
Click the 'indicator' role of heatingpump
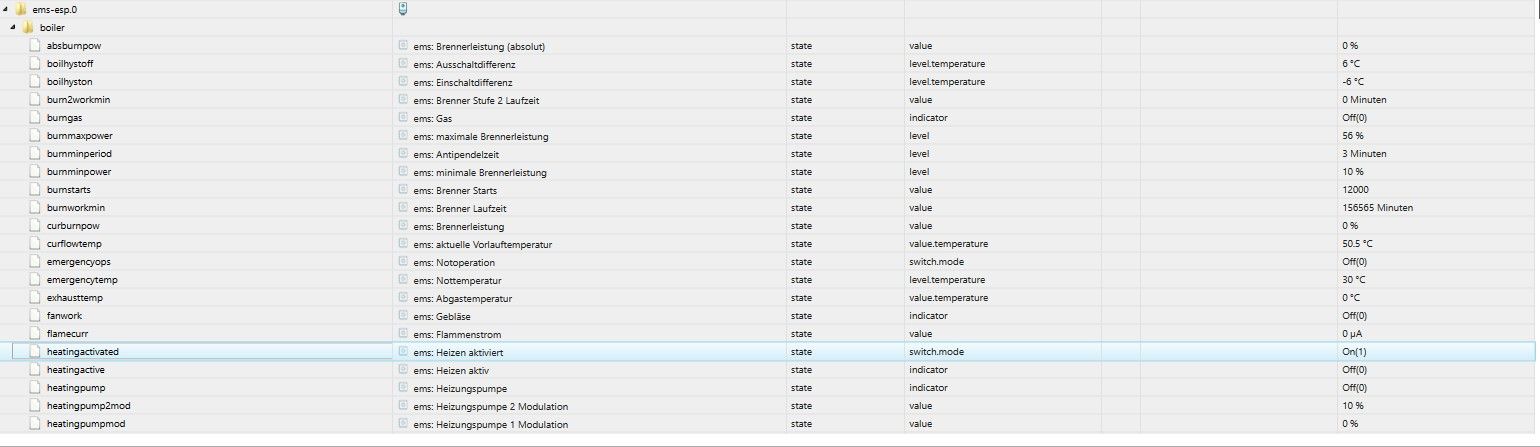pyautogui.click(x=929, y=388)
